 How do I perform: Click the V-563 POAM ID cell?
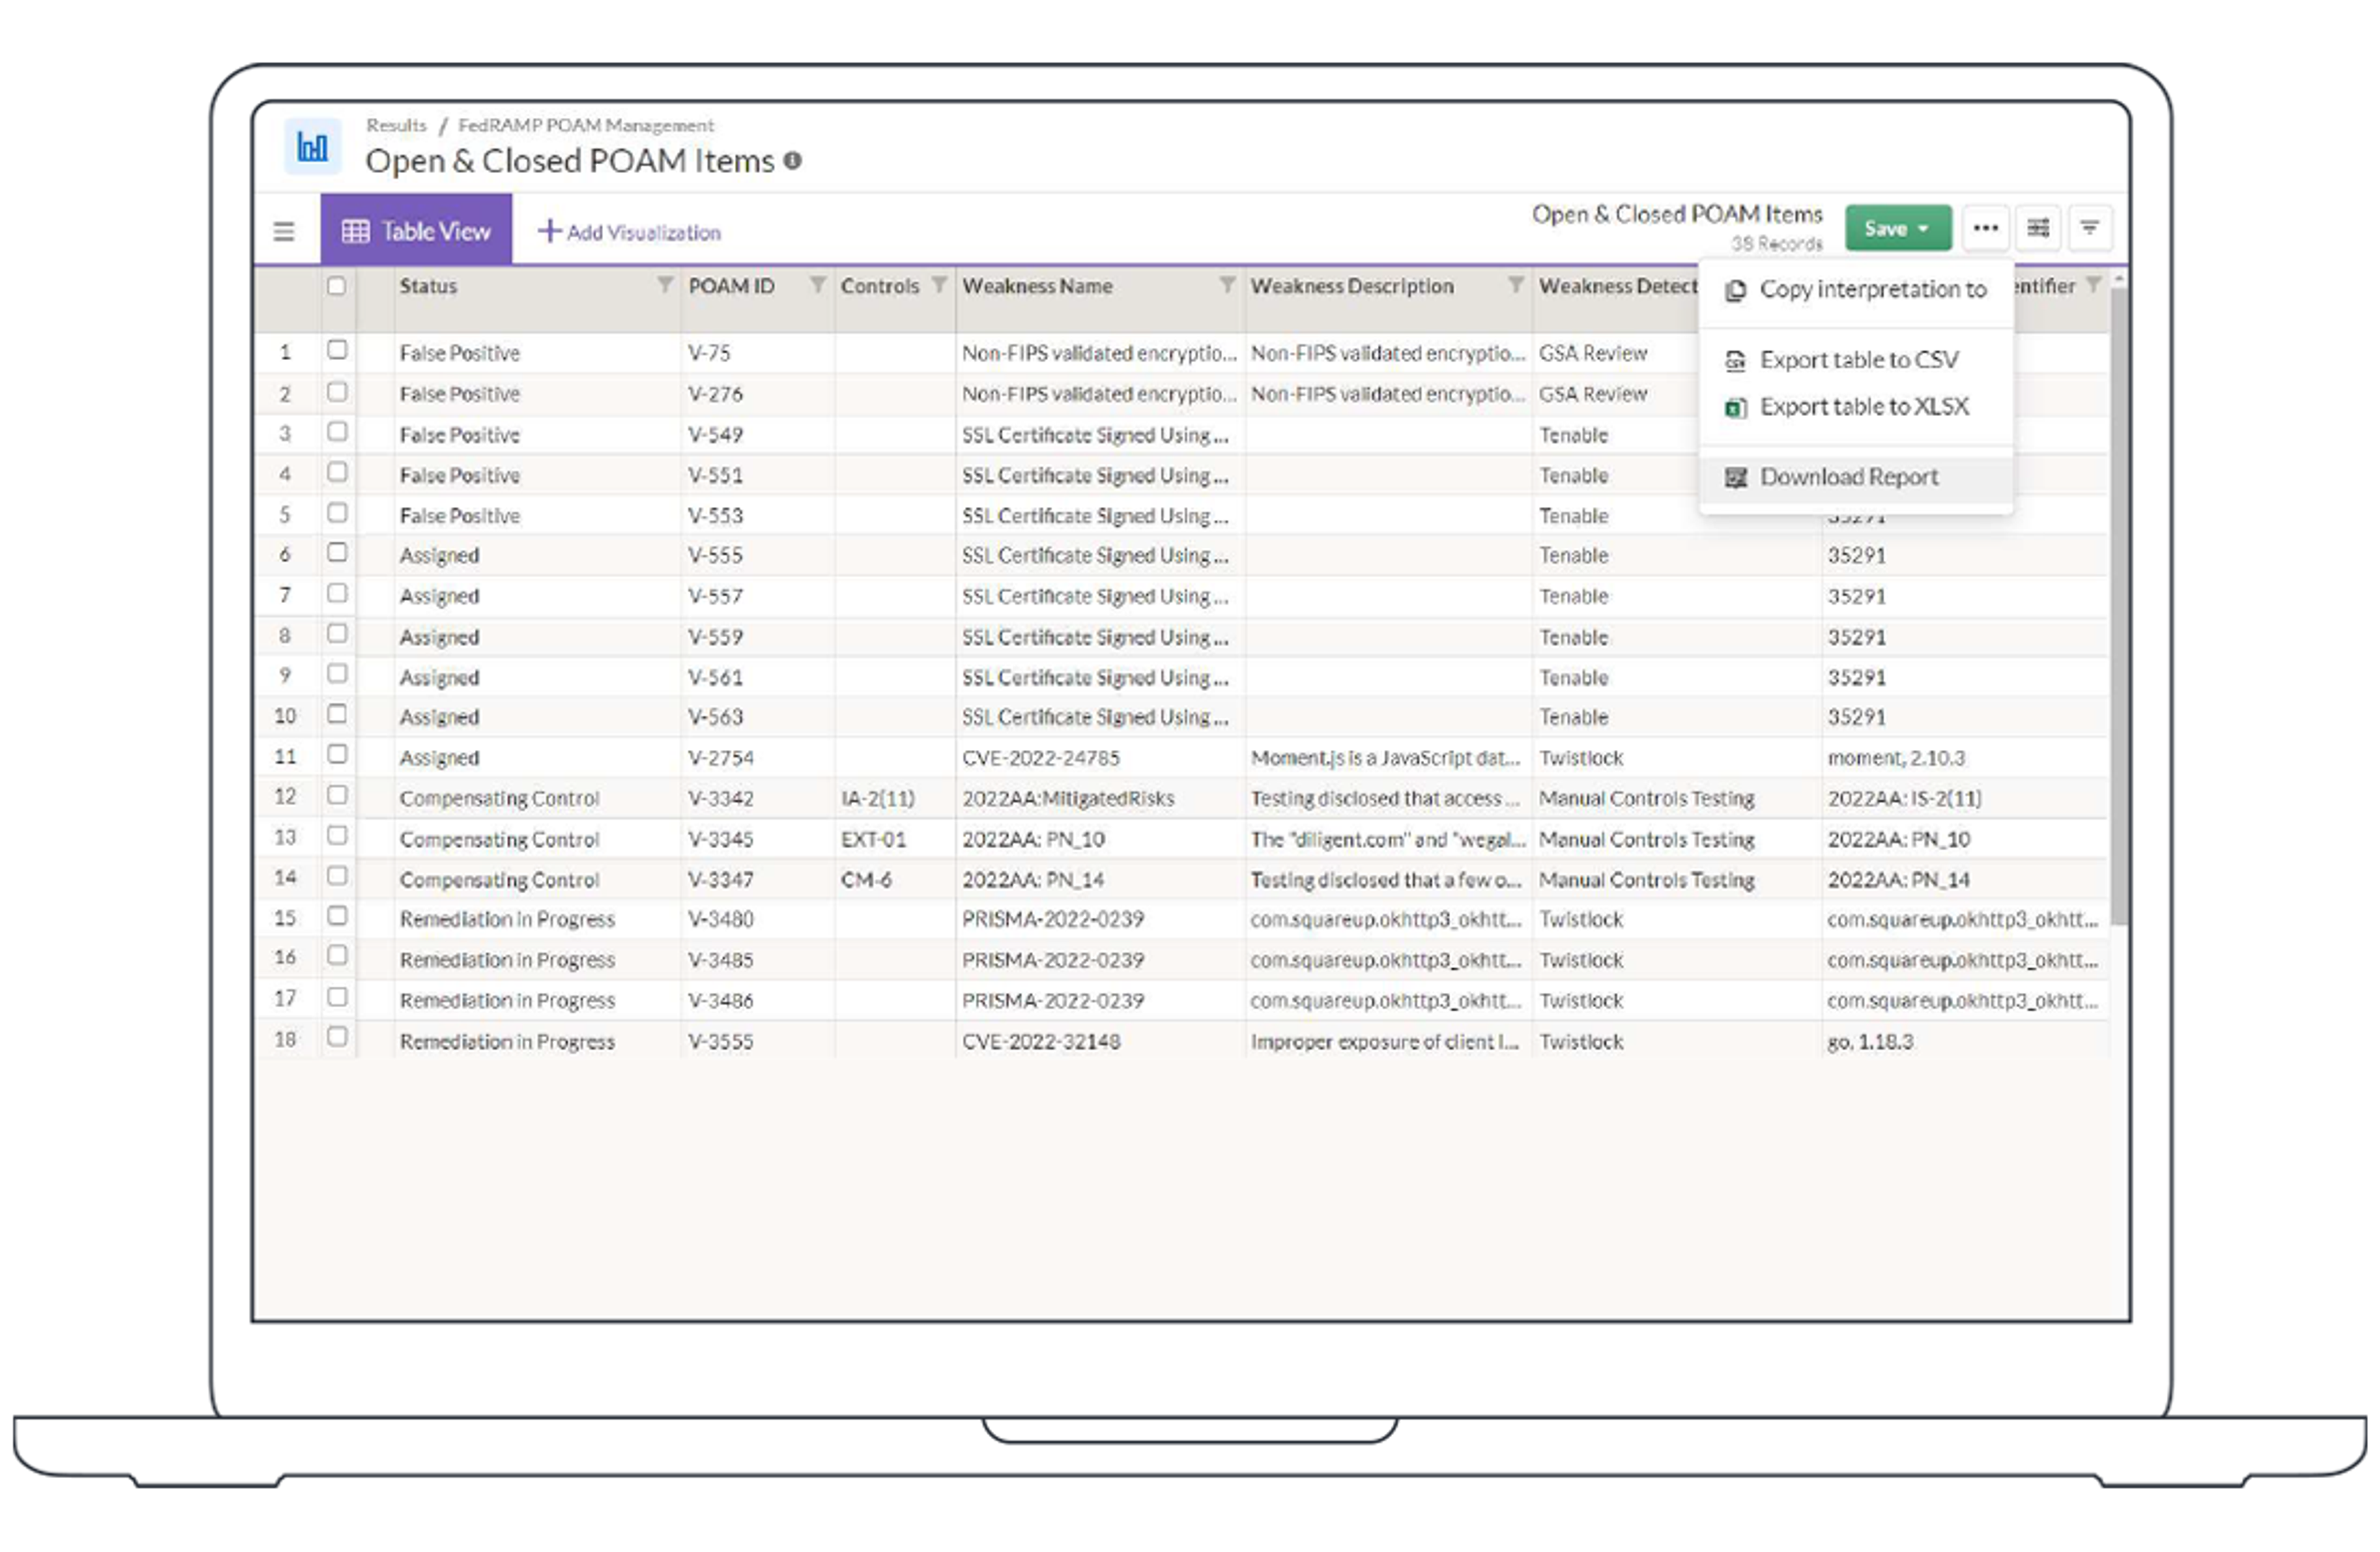coord(758,718)
